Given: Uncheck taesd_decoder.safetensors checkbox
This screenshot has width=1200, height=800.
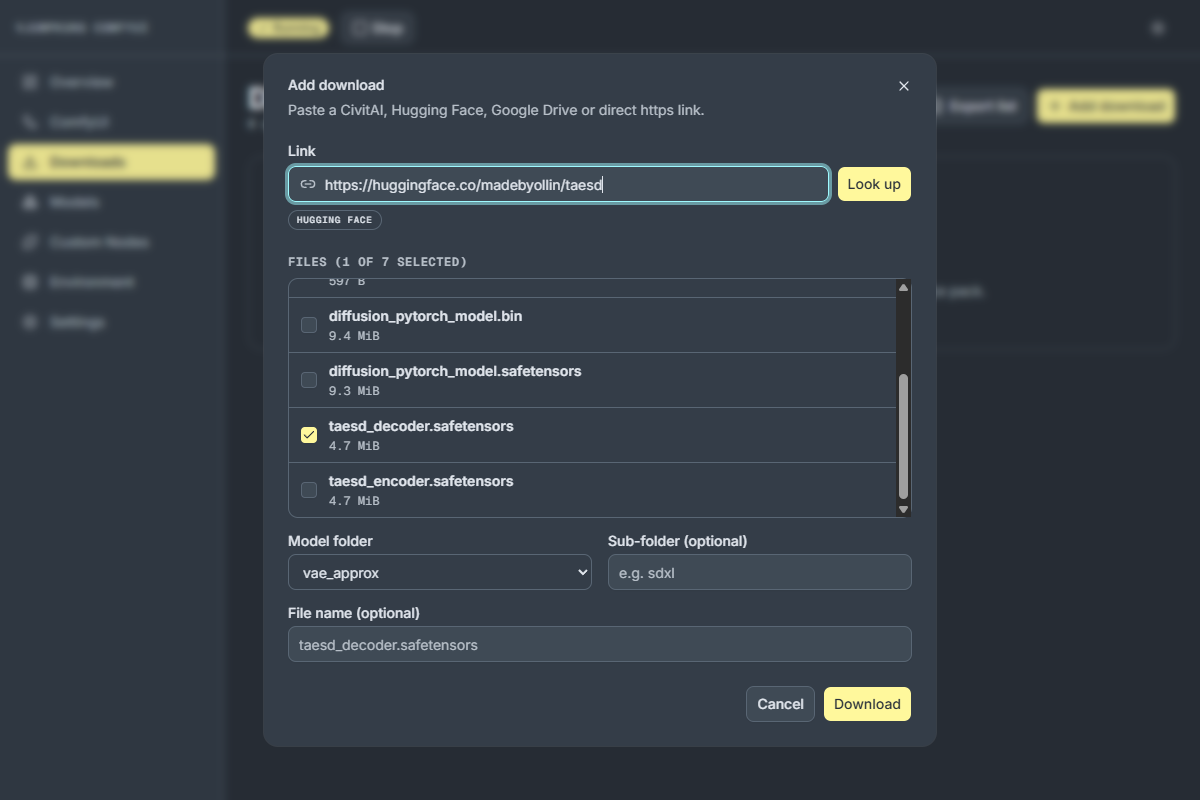Looking at the screenshot, I should click(309, 435).
